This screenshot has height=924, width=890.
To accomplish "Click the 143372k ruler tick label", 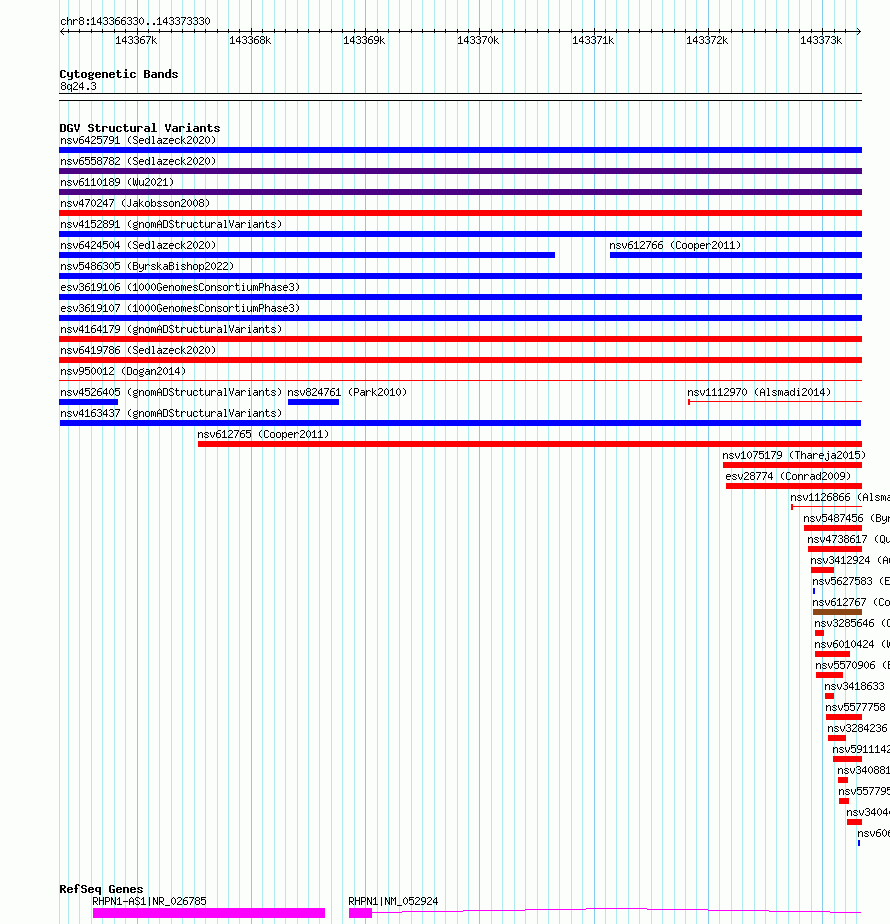I will pos(707,40).
